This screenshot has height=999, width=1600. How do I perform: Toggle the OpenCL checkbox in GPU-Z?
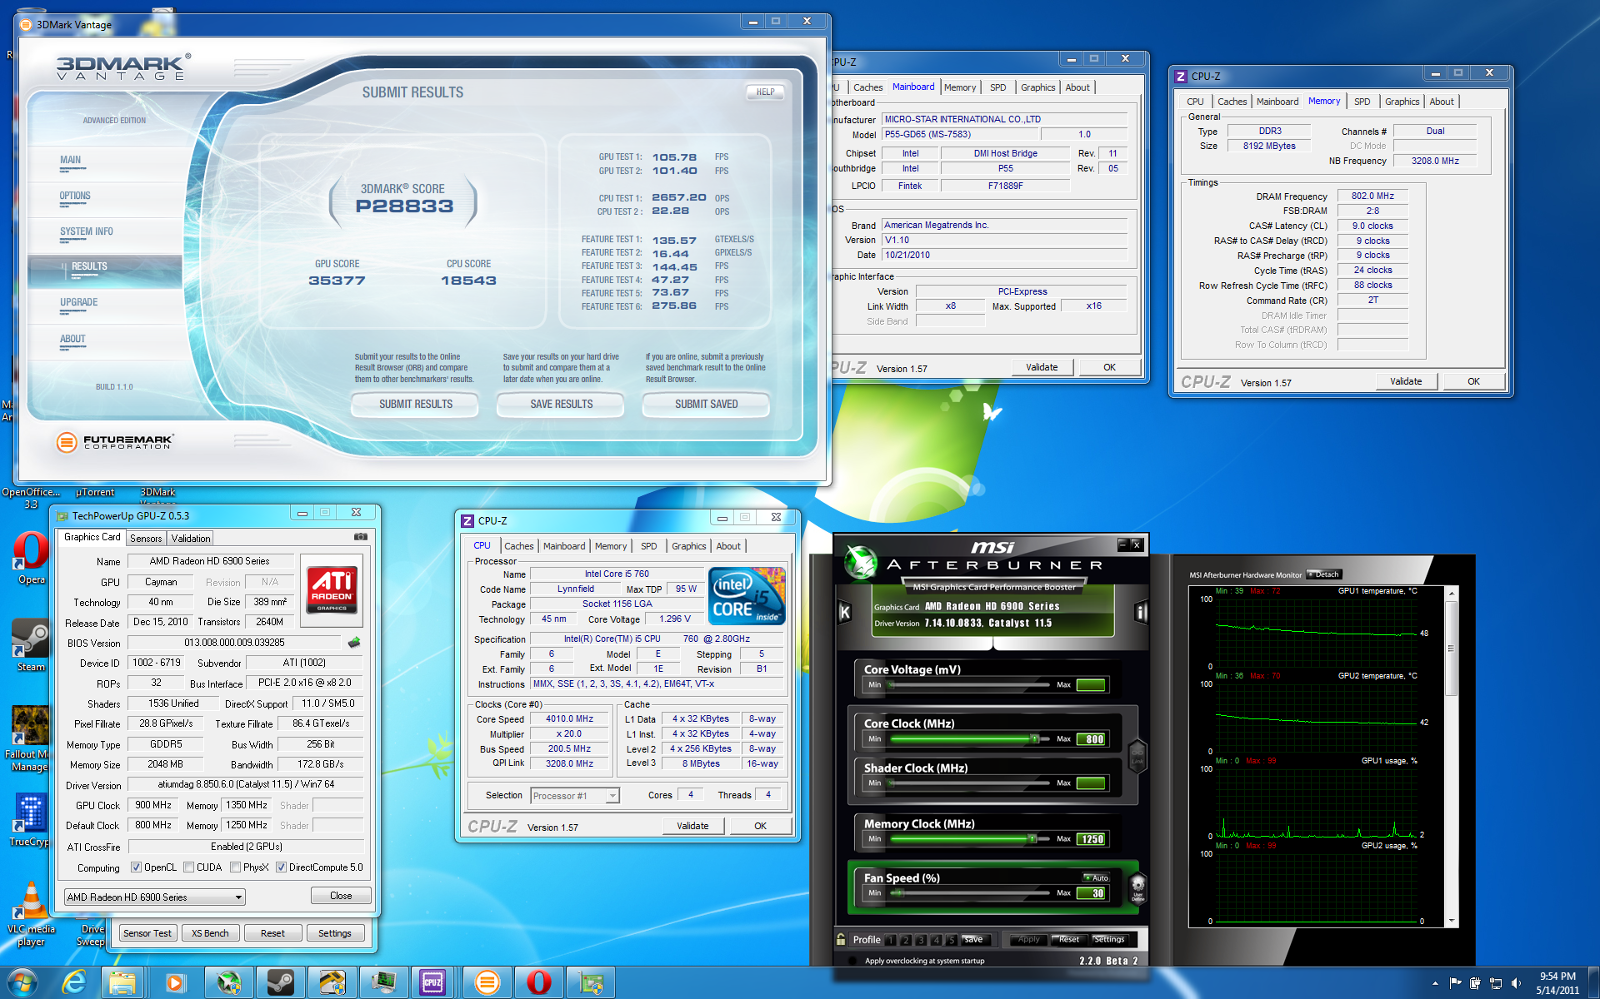(136, 867)
